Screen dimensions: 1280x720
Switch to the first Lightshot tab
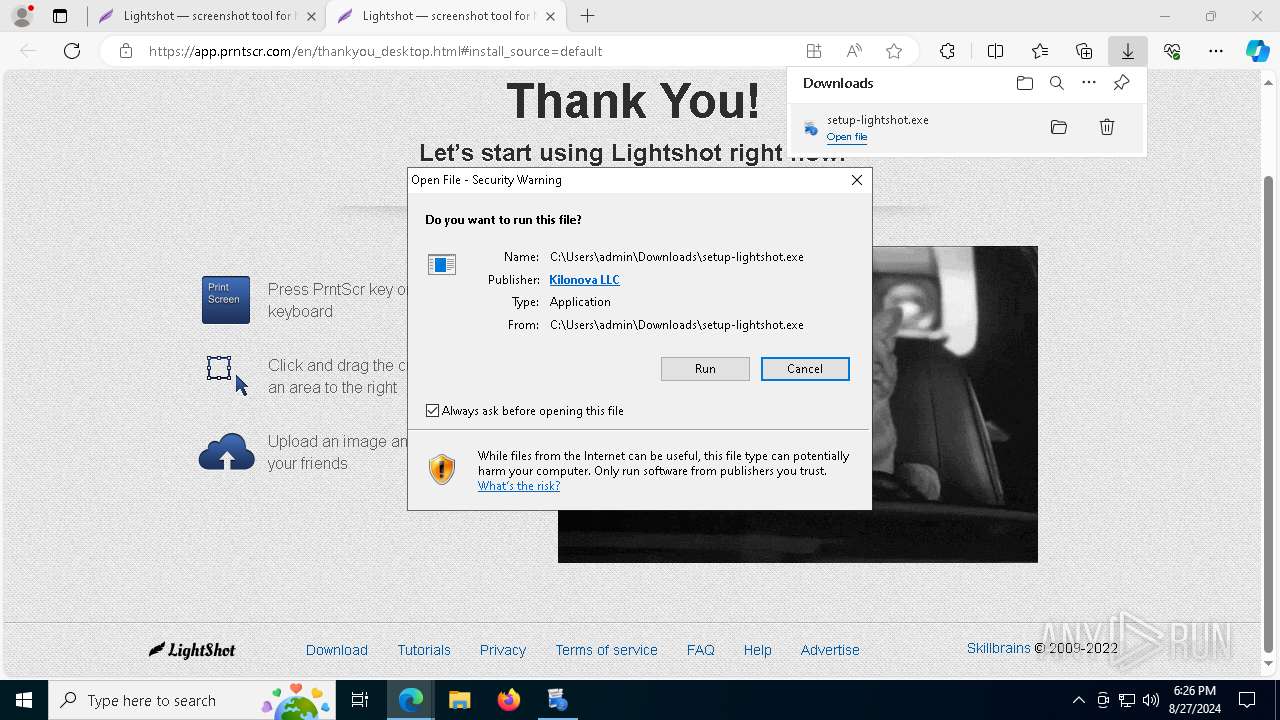coord(205,16)
